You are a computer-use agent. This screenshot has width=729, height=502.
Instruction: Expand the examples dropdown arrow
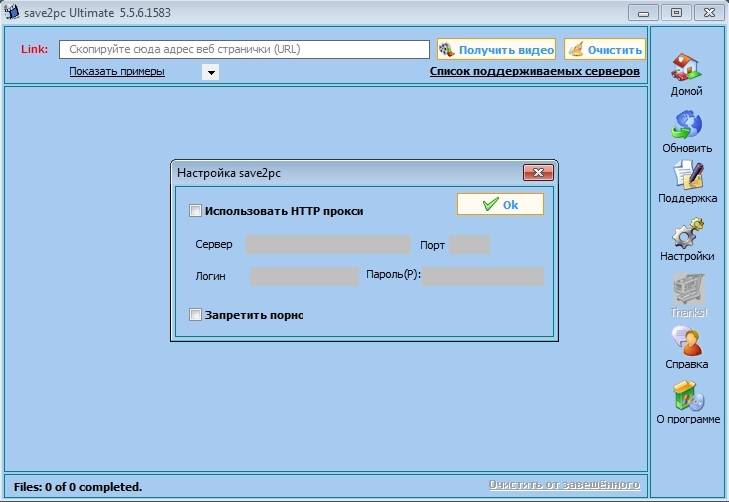click(x=211, y=72)
